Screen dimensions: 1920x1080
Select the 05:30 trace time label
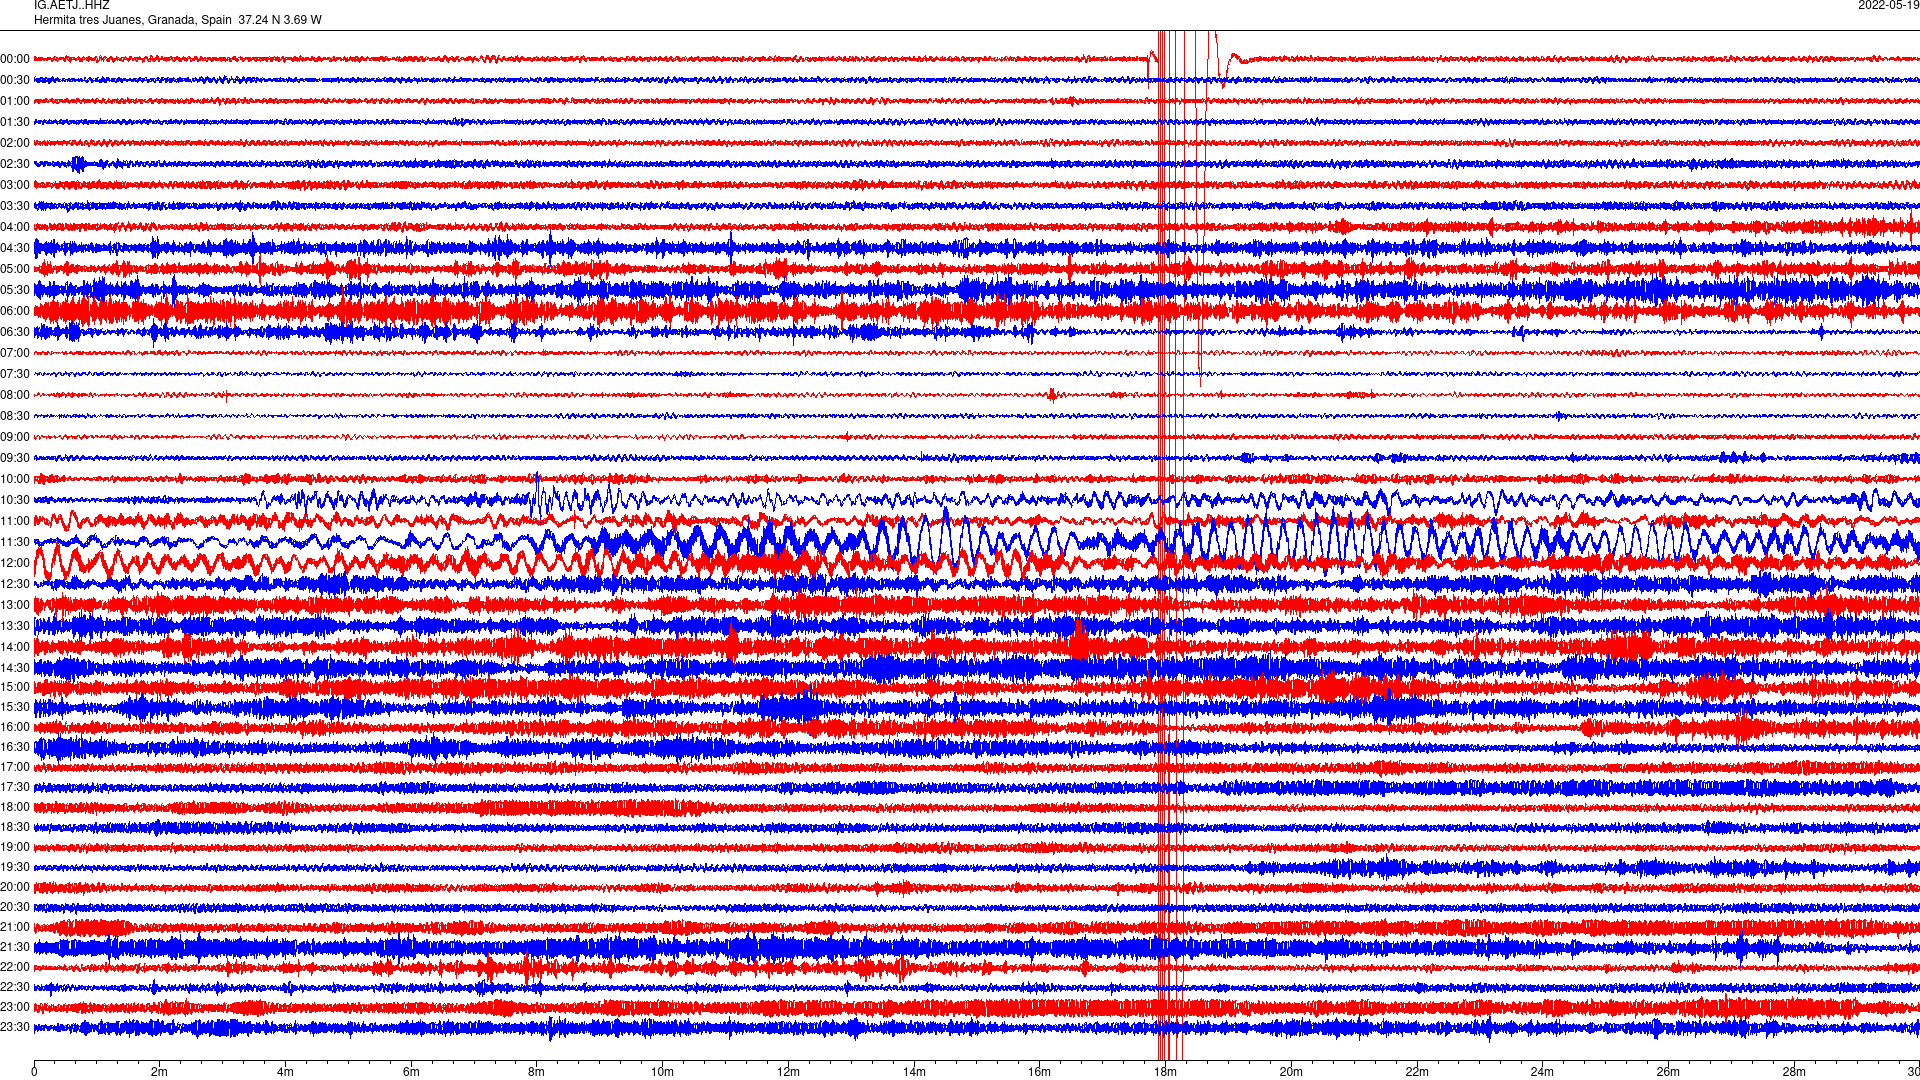tap(15, 290)
